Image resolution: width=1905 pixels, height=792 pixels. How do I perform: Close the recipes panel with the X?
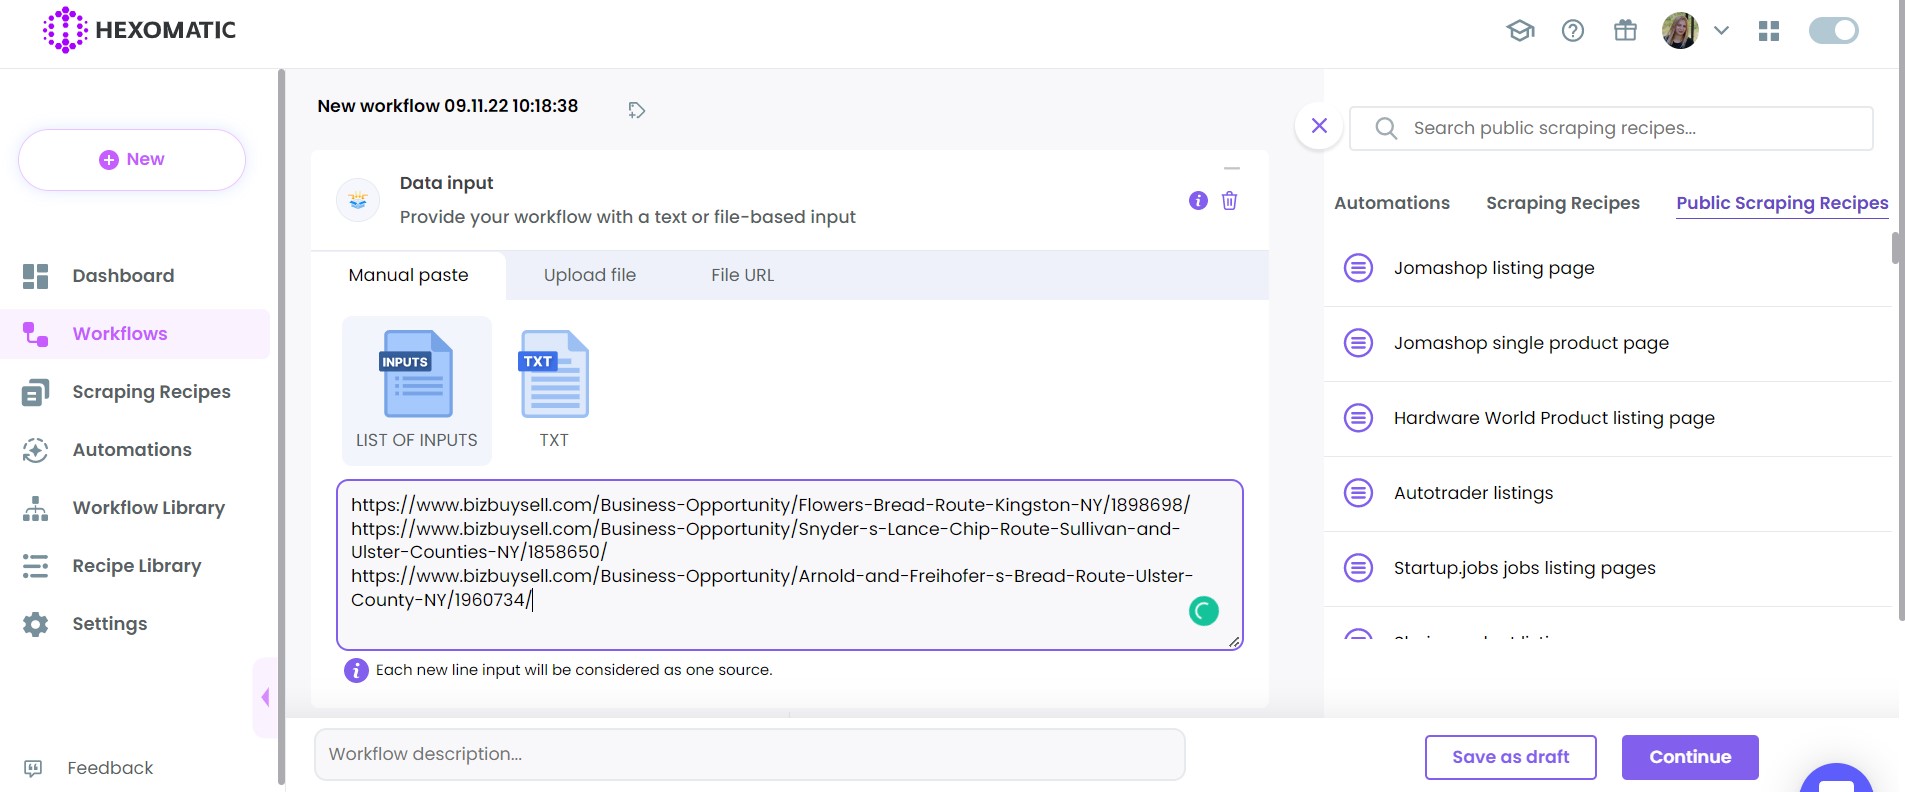(1319, 126)
